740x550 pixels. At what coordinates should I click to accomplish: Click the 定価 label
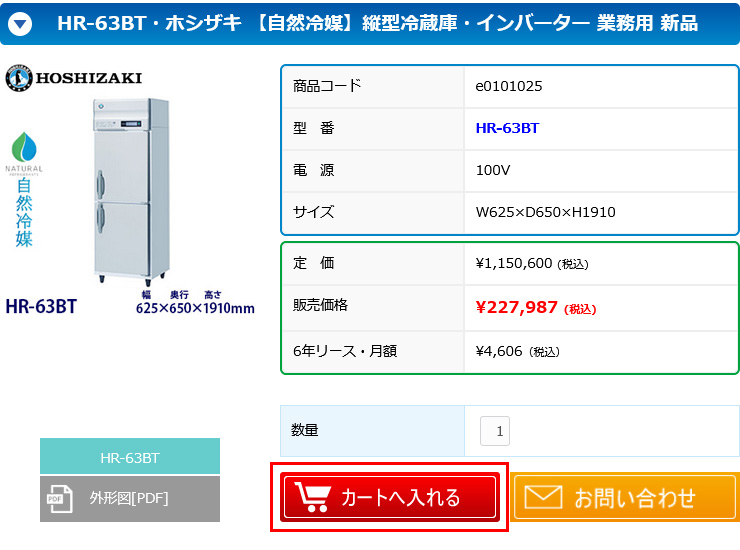coord(313,263)
